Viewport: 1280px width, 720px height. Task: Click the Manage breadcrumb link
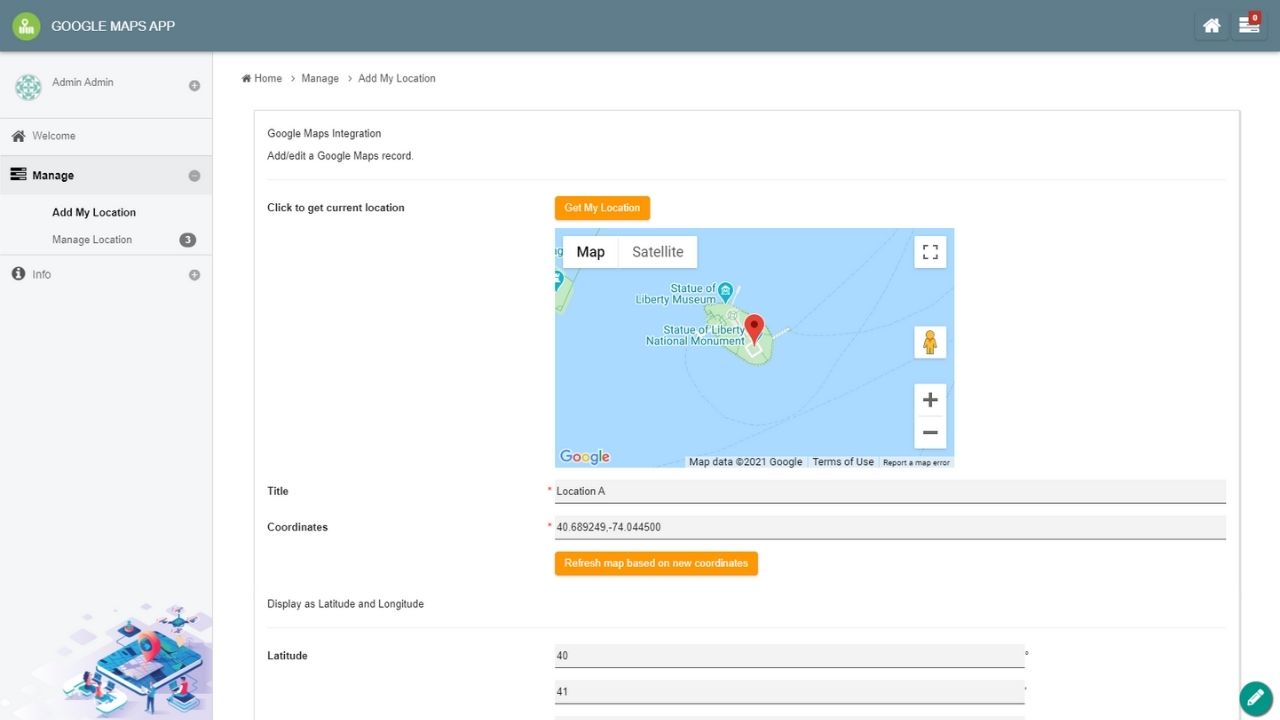click(x=320, y=78)
